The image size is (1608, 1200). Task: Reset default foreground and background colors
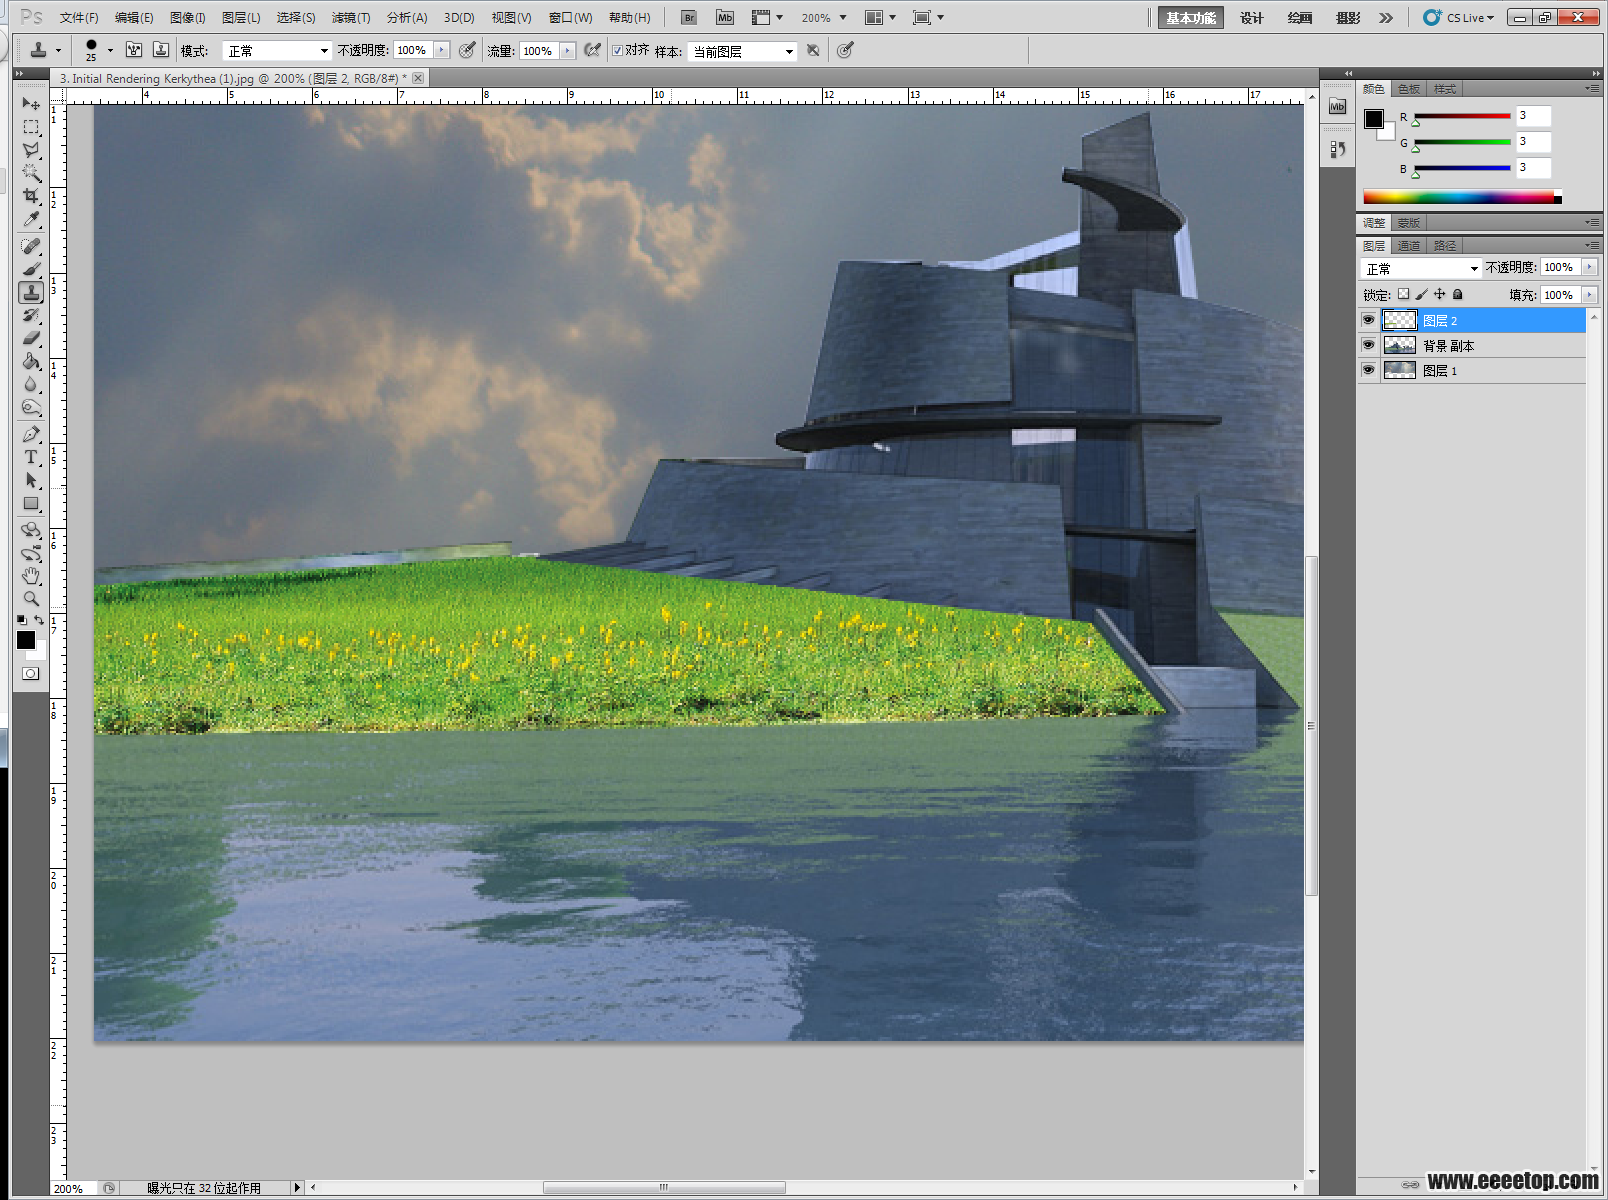pos(22,620)
